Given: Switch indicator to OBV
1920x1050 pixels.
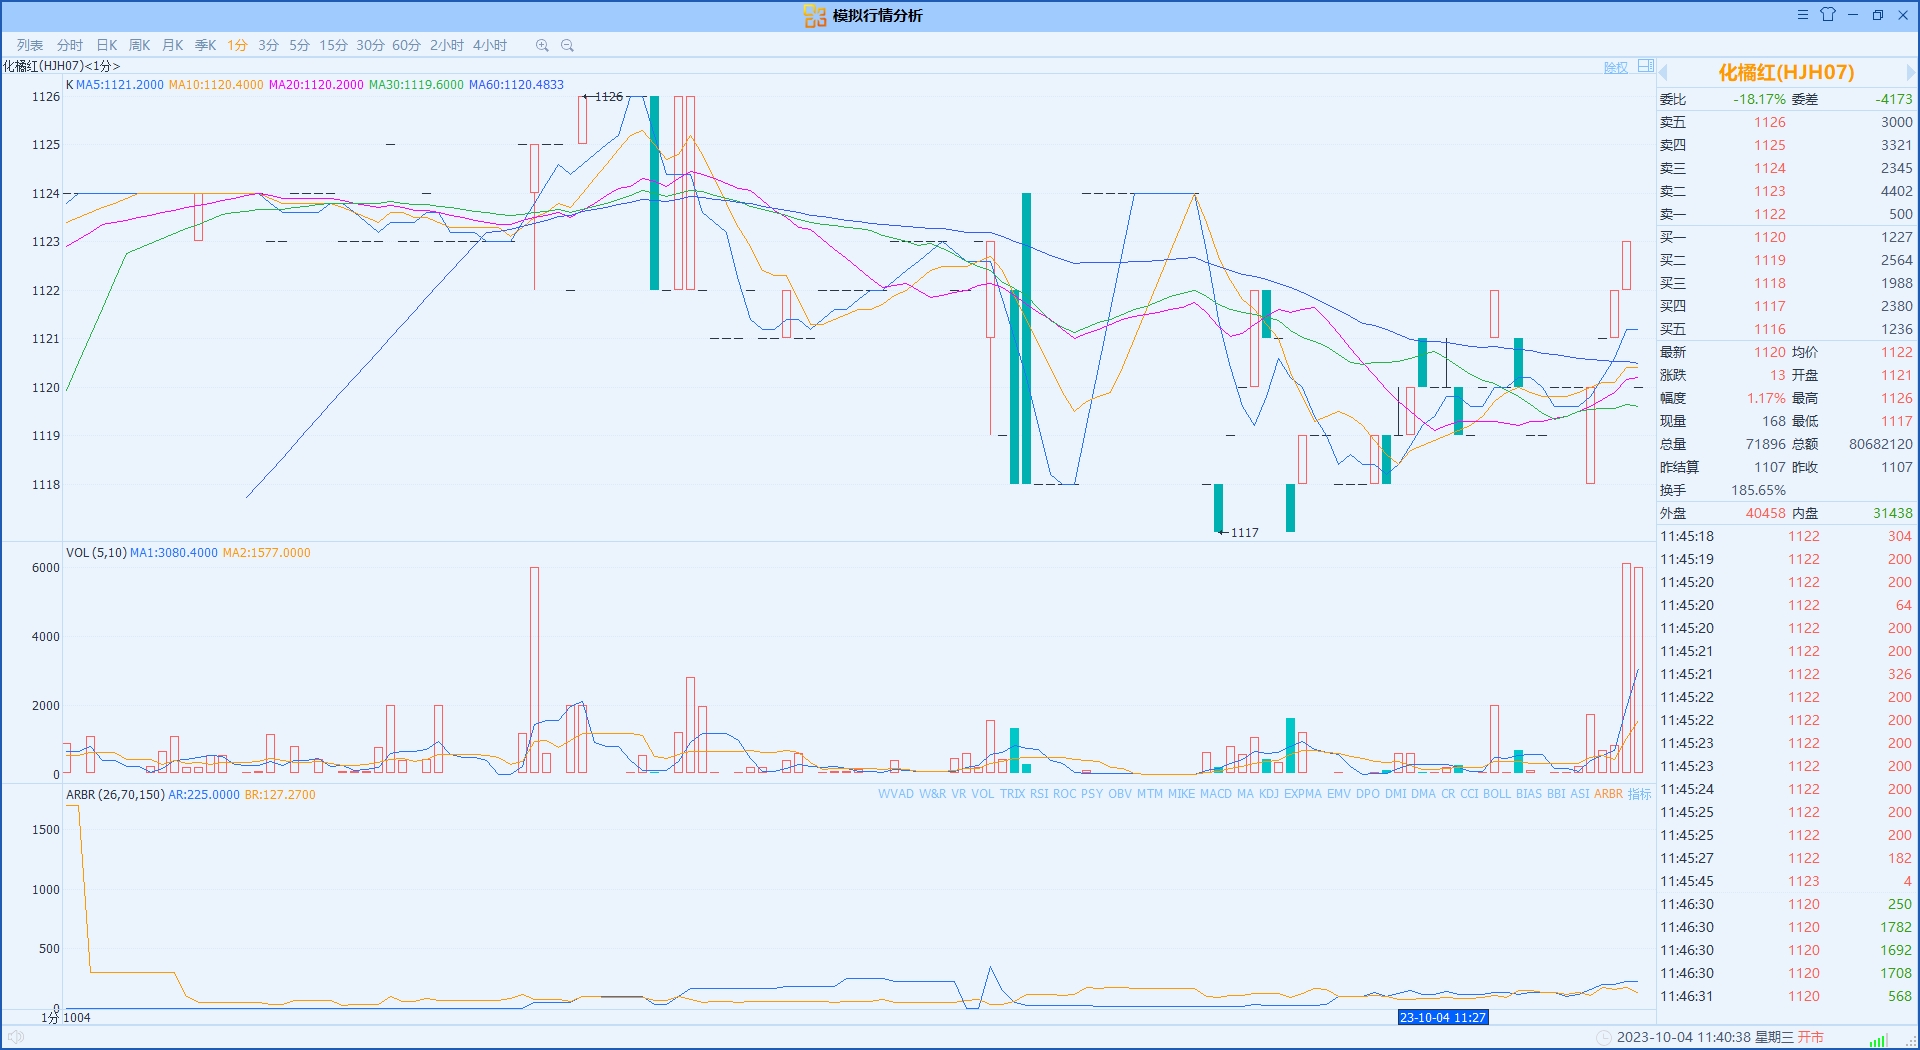Looking at the screenshot, I should [x=1120, y=794].
